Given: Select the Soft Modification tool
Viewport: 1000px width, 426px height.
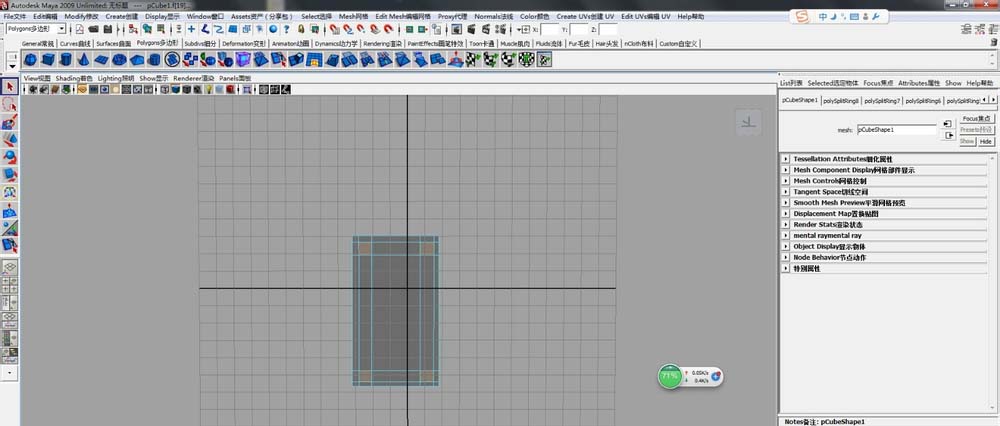Looking at the screenshot, I should [x=10, y=210].
